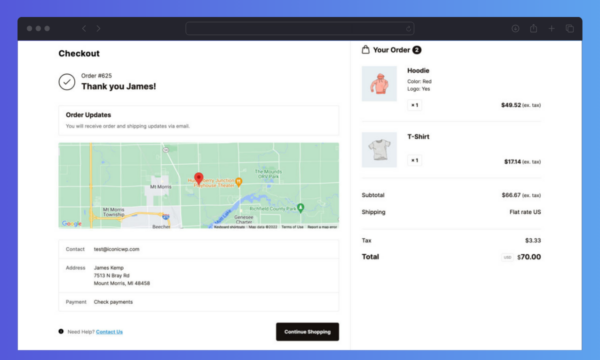Click the red location pin on the map
600x360 pixels.
(199, 179)
